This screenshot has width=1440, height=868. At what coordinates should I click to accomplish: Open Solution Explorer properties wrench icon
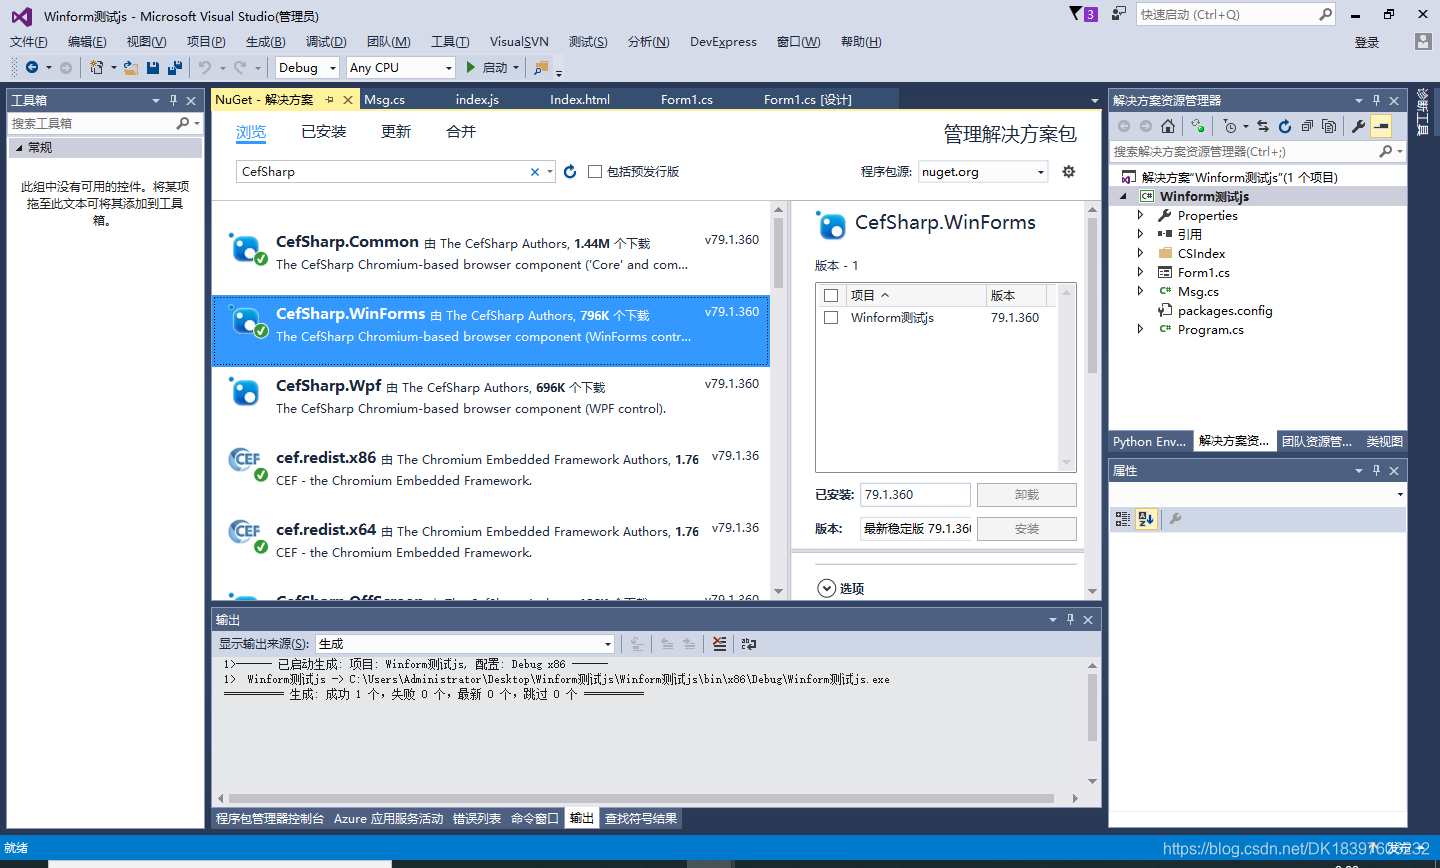click(1359, 127)
